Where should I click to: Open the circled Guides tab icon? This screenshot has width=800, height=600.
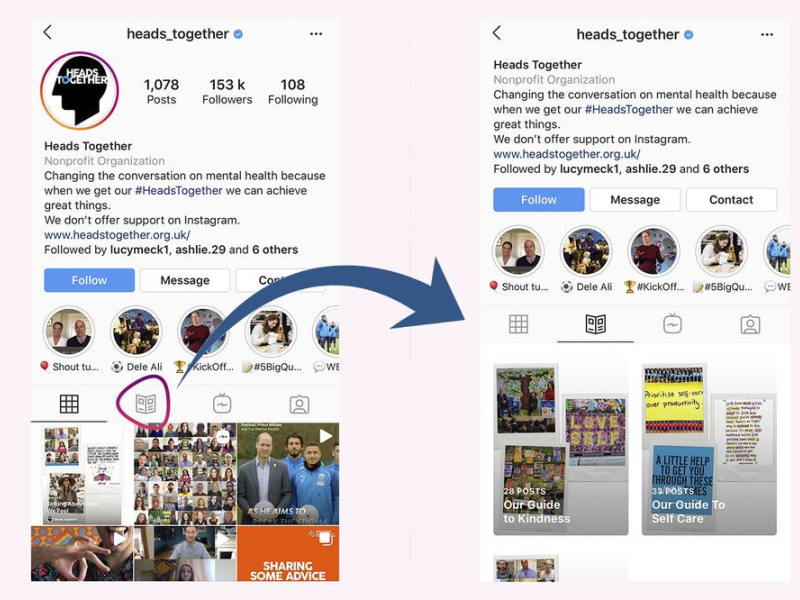pos(145,404)
